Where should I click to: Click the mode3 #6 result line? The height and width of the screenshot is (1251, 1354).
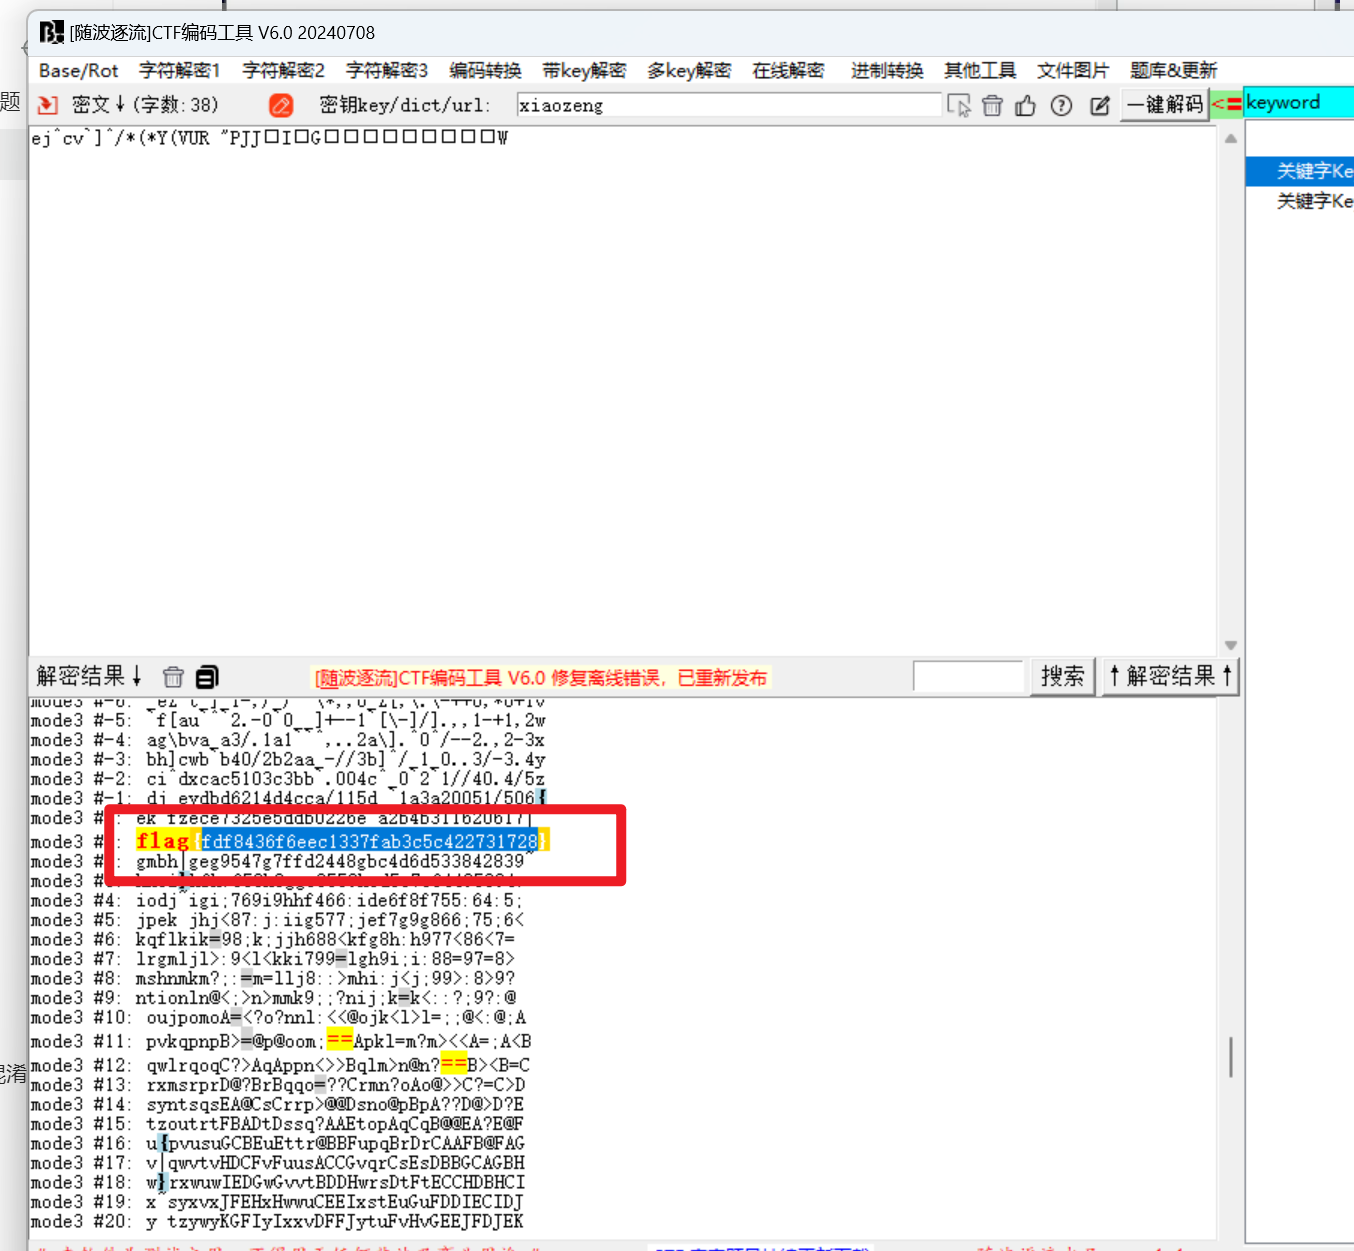click(x=273, y=940)
